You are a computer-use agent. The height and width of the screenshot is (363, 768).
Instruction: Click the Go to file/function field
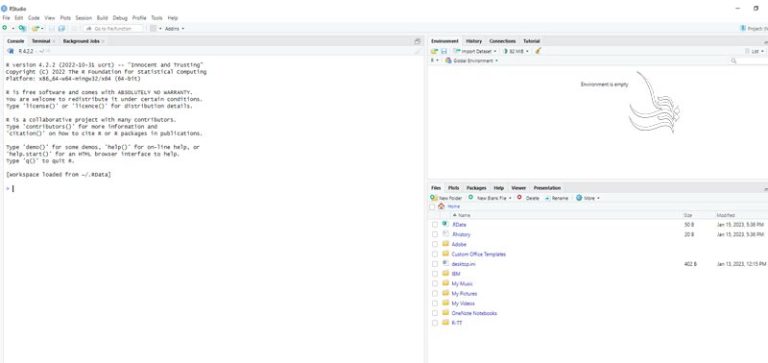pyautogui.click(x=114, y=28)
